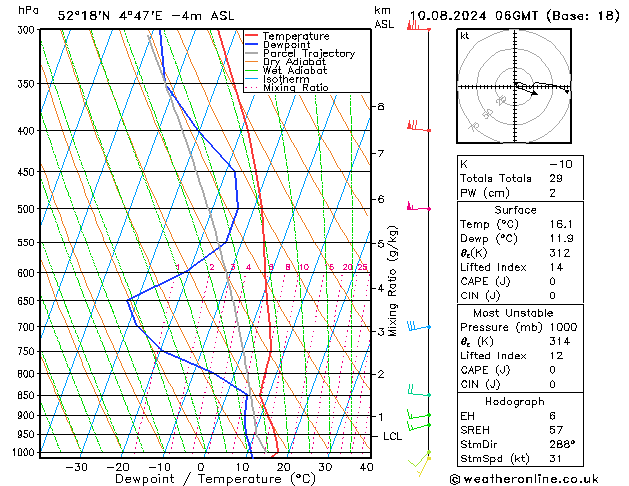
Task: Click the 'hPa' pressure unit label
Action: coord(28,10)
